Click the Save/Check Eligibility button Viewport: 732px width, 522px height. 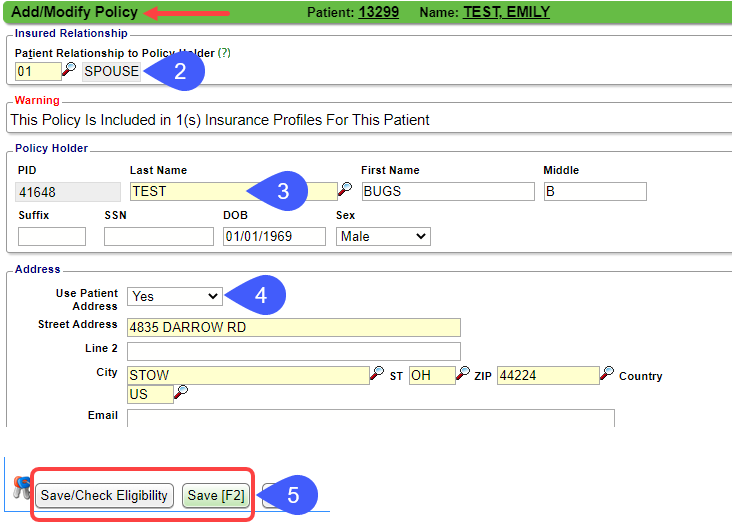click(105, 496)
